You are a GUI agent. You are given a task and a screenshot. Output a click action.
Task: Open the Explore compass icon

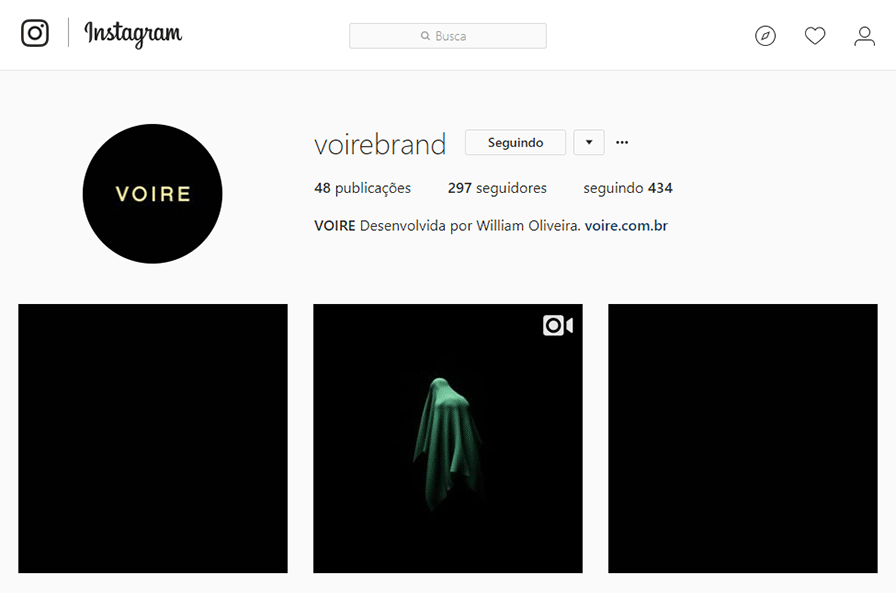(x=765, y=36)
